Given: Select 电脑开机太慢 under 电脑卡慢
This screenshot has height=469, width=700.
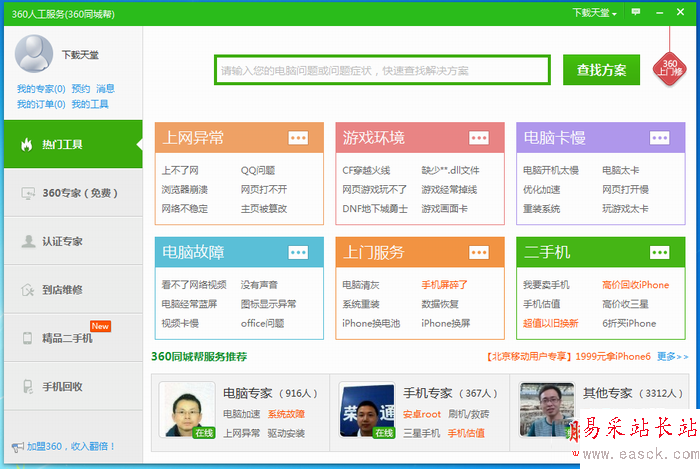Looking at the screenshot, I should pos(551,170).
